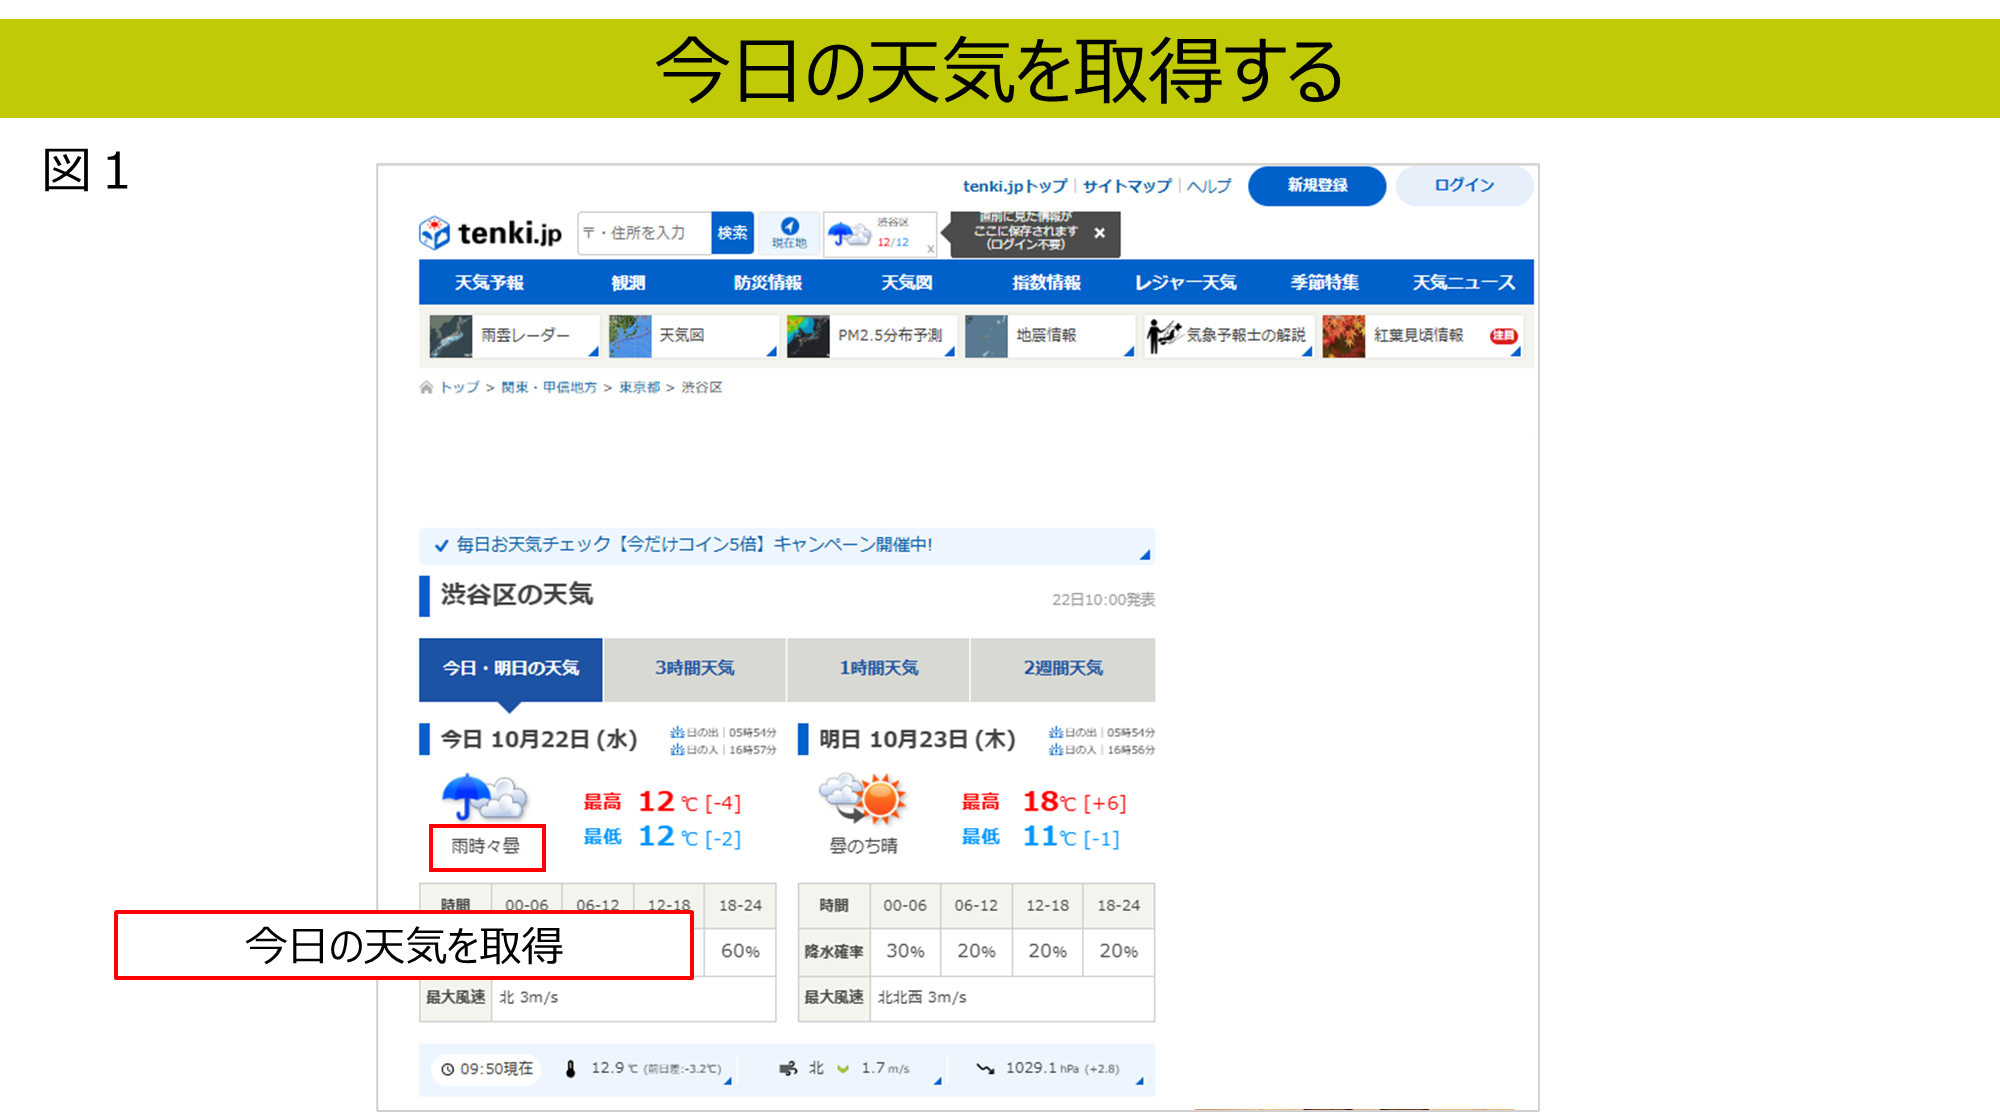This screenshot has height=1112, width=2000.
Task: Click the tenki.jp logo
Action: (x=490, y=233)
